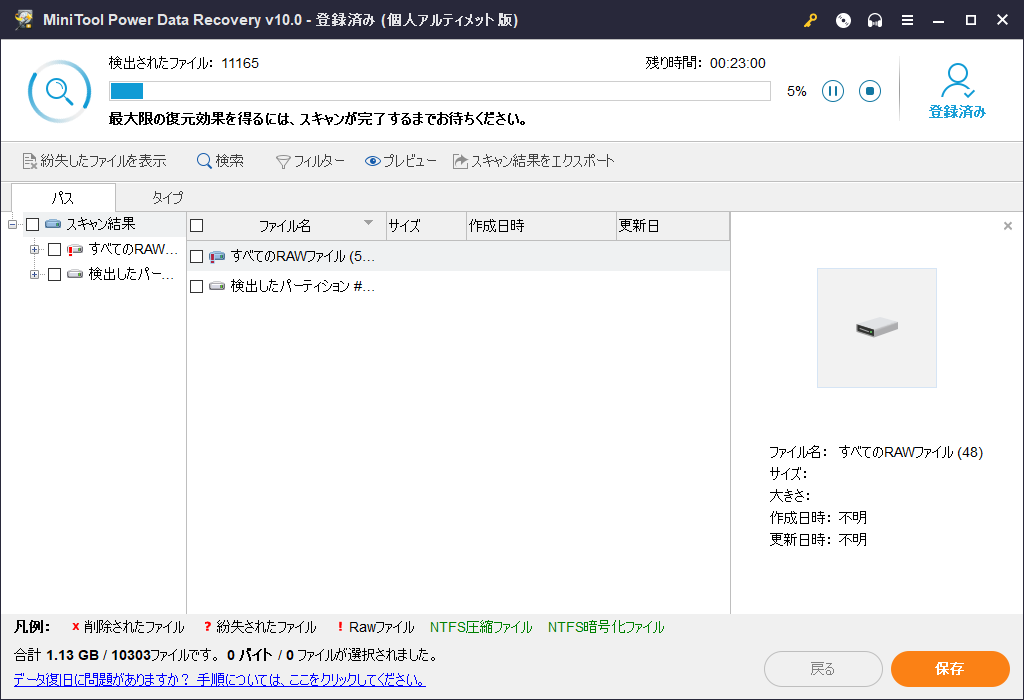Image resolution: width=1024 pixels, height=700 pixels.
Task: Open the プレビュー eye tool
Action: [x=400, y=161]
